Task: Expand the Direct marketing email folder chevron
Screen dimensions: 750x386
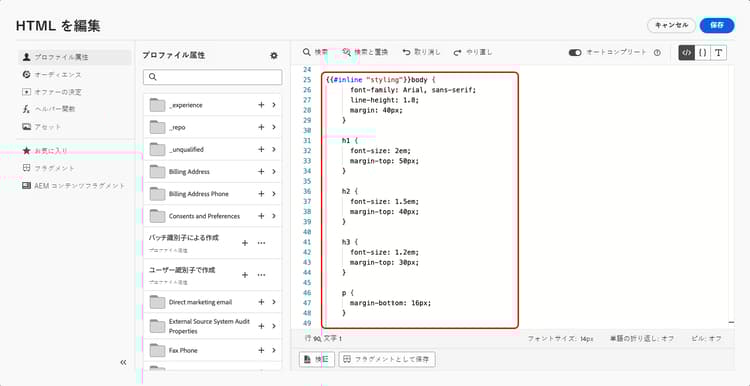Action: click(x=274, y=302)
